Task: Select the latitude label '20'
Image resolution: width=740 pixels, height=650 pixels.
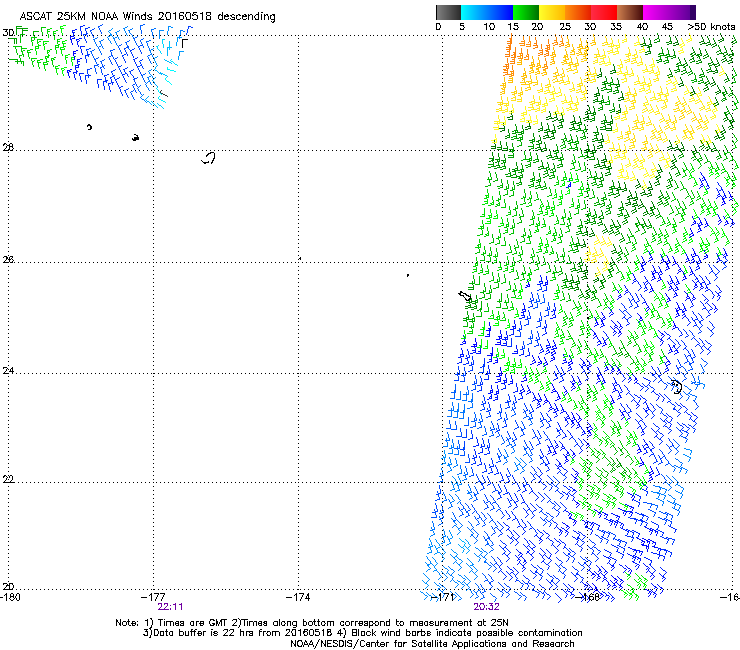Action: click(x=8, y=586)
